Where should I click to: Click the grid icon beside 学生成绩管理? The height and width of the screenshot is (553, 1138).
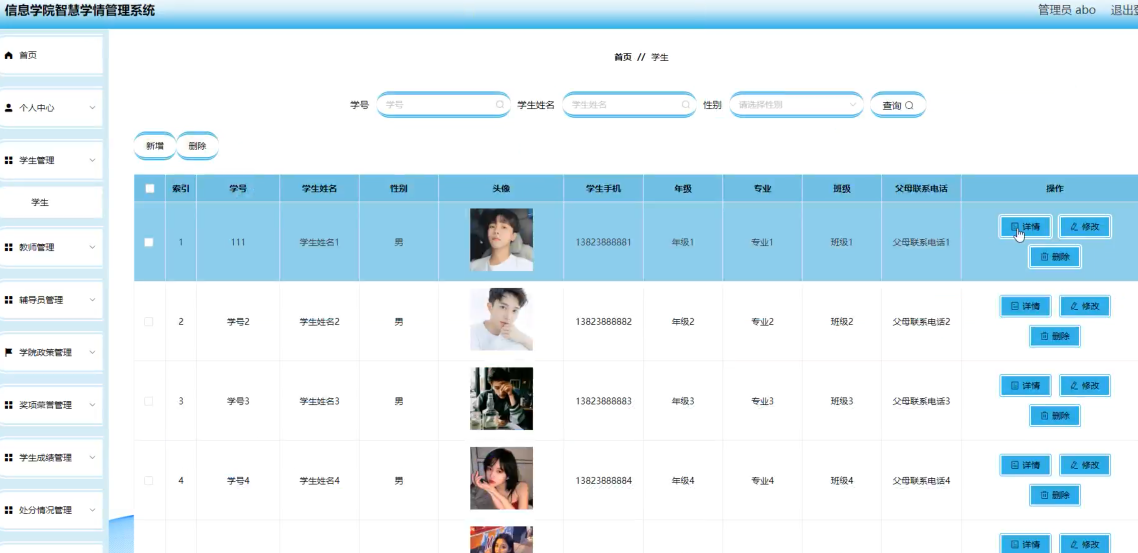pyautogui.click(x=9, y=458)
